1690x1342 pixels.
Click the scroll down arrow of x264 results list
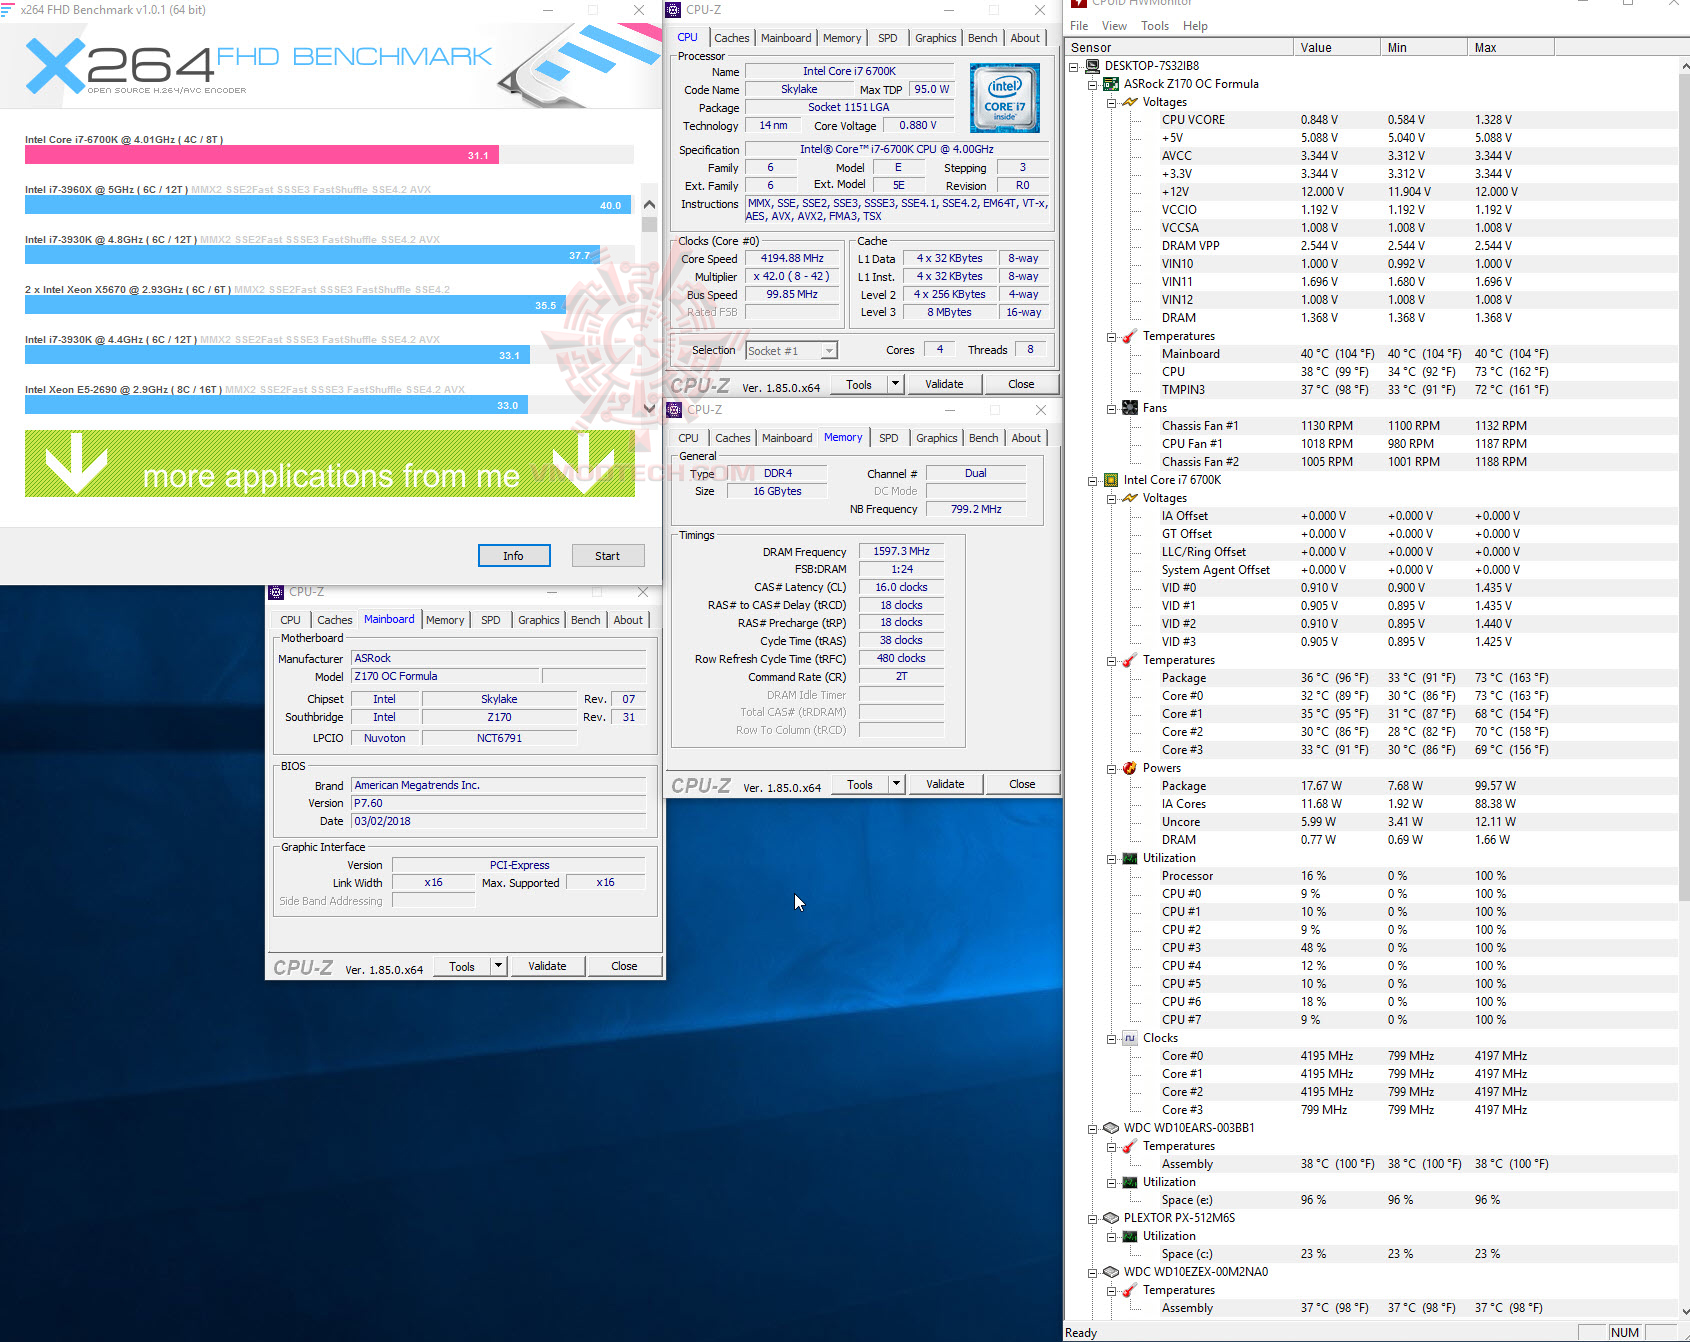(649, 408)
